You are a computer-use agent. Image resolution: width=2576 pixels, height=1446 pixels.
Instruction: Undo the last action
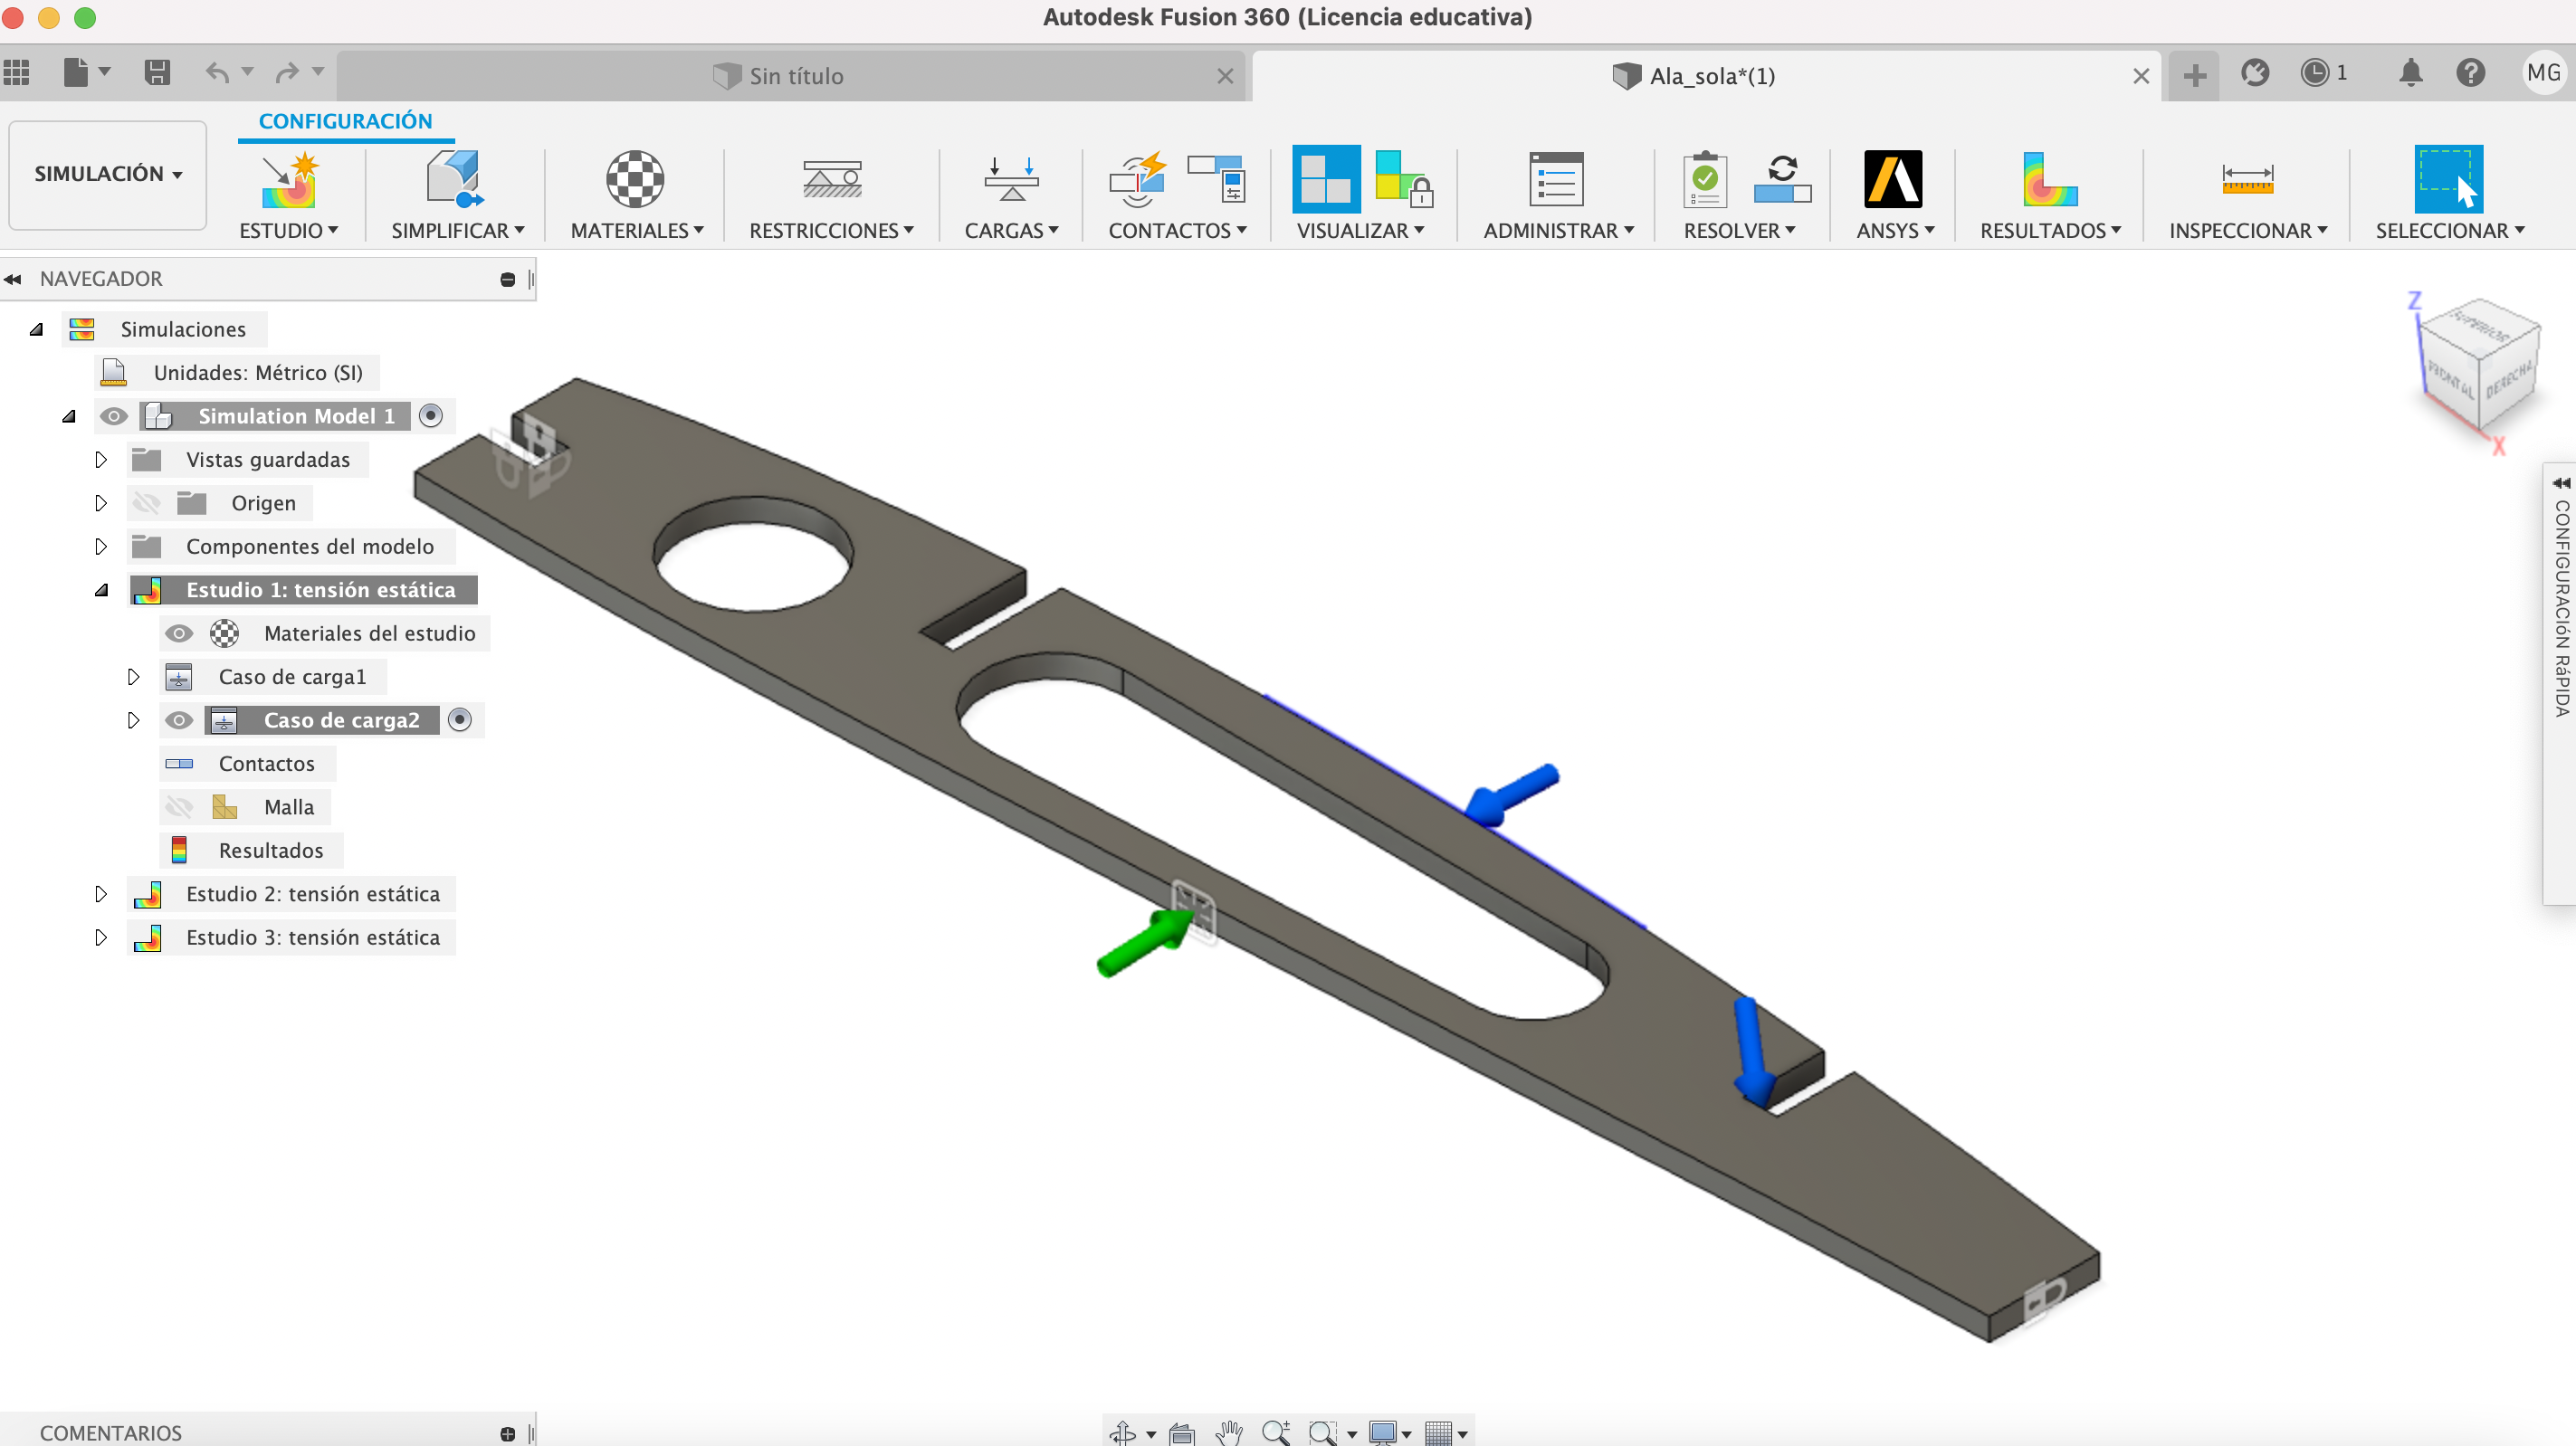coord(217,73)
